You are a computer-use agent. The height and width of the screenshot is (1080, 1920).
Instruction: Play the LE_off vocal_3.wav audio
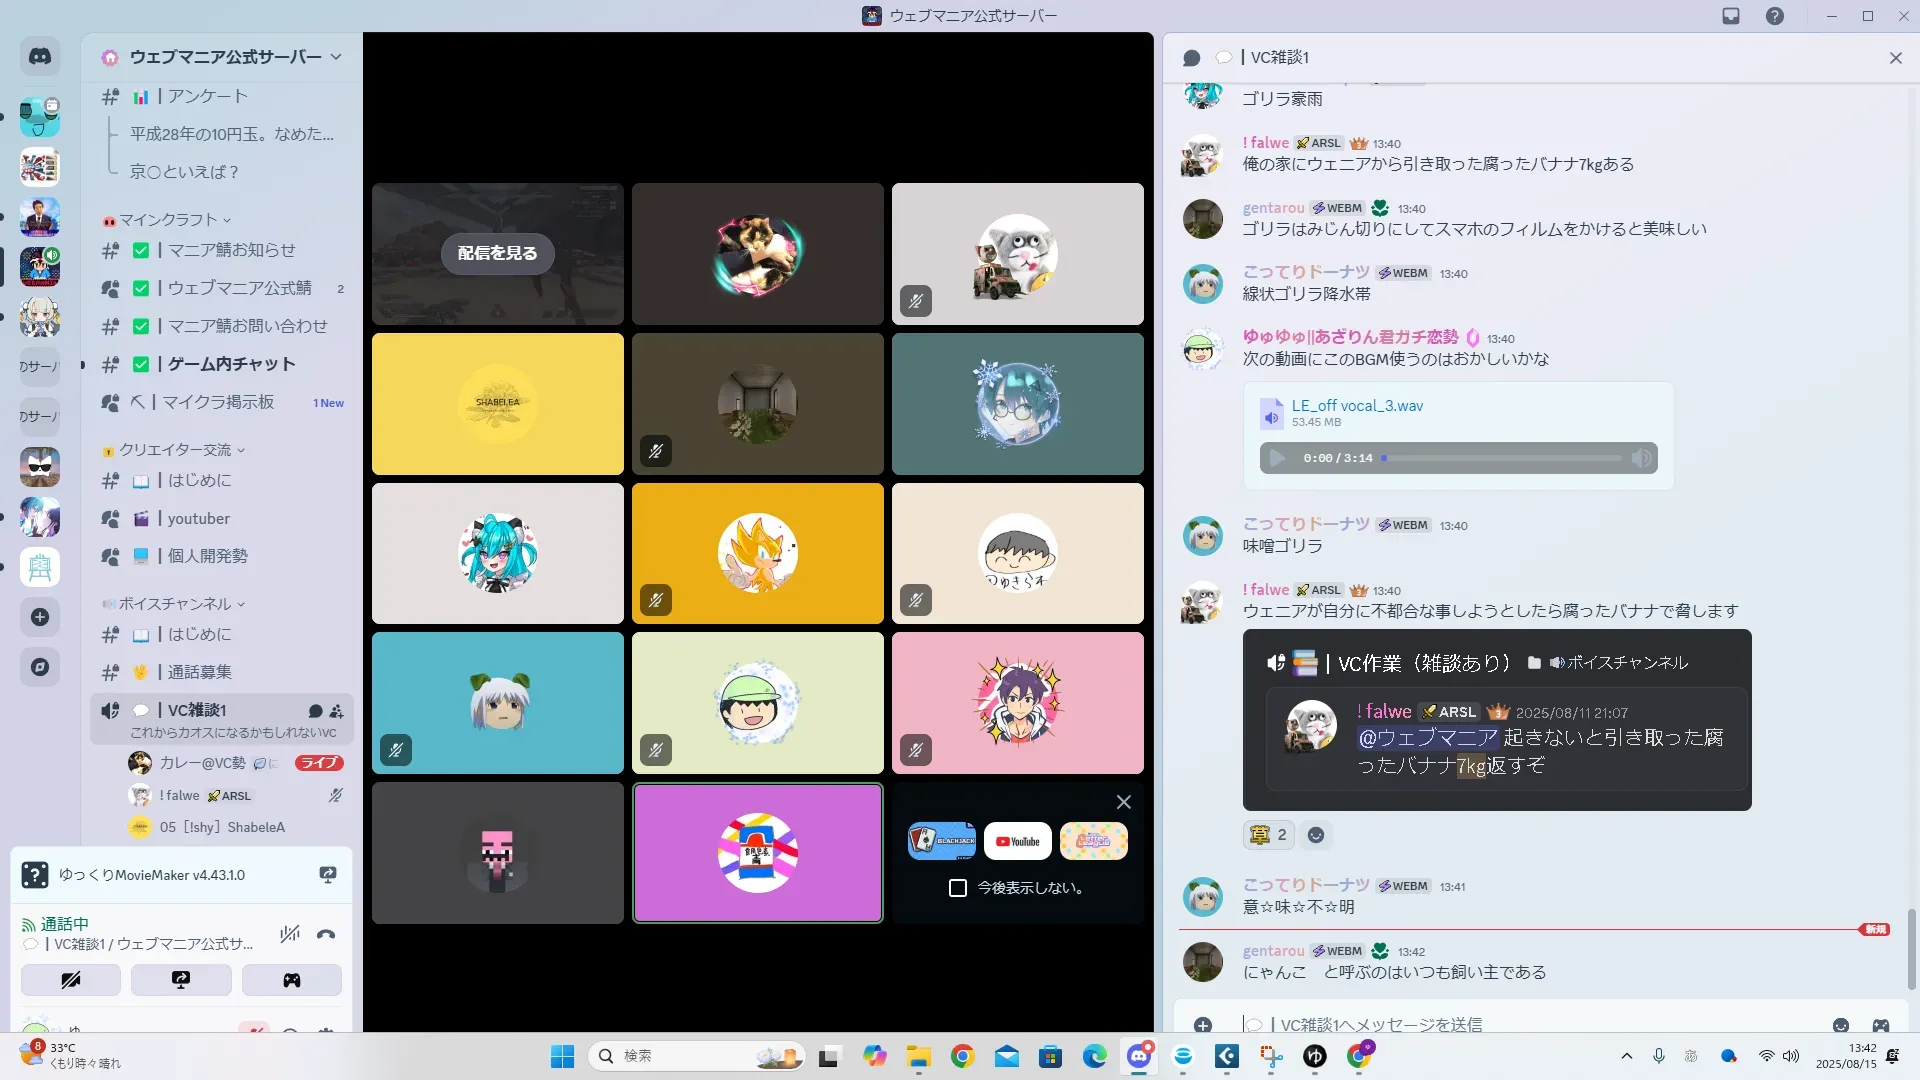[x=1277, y=458]
